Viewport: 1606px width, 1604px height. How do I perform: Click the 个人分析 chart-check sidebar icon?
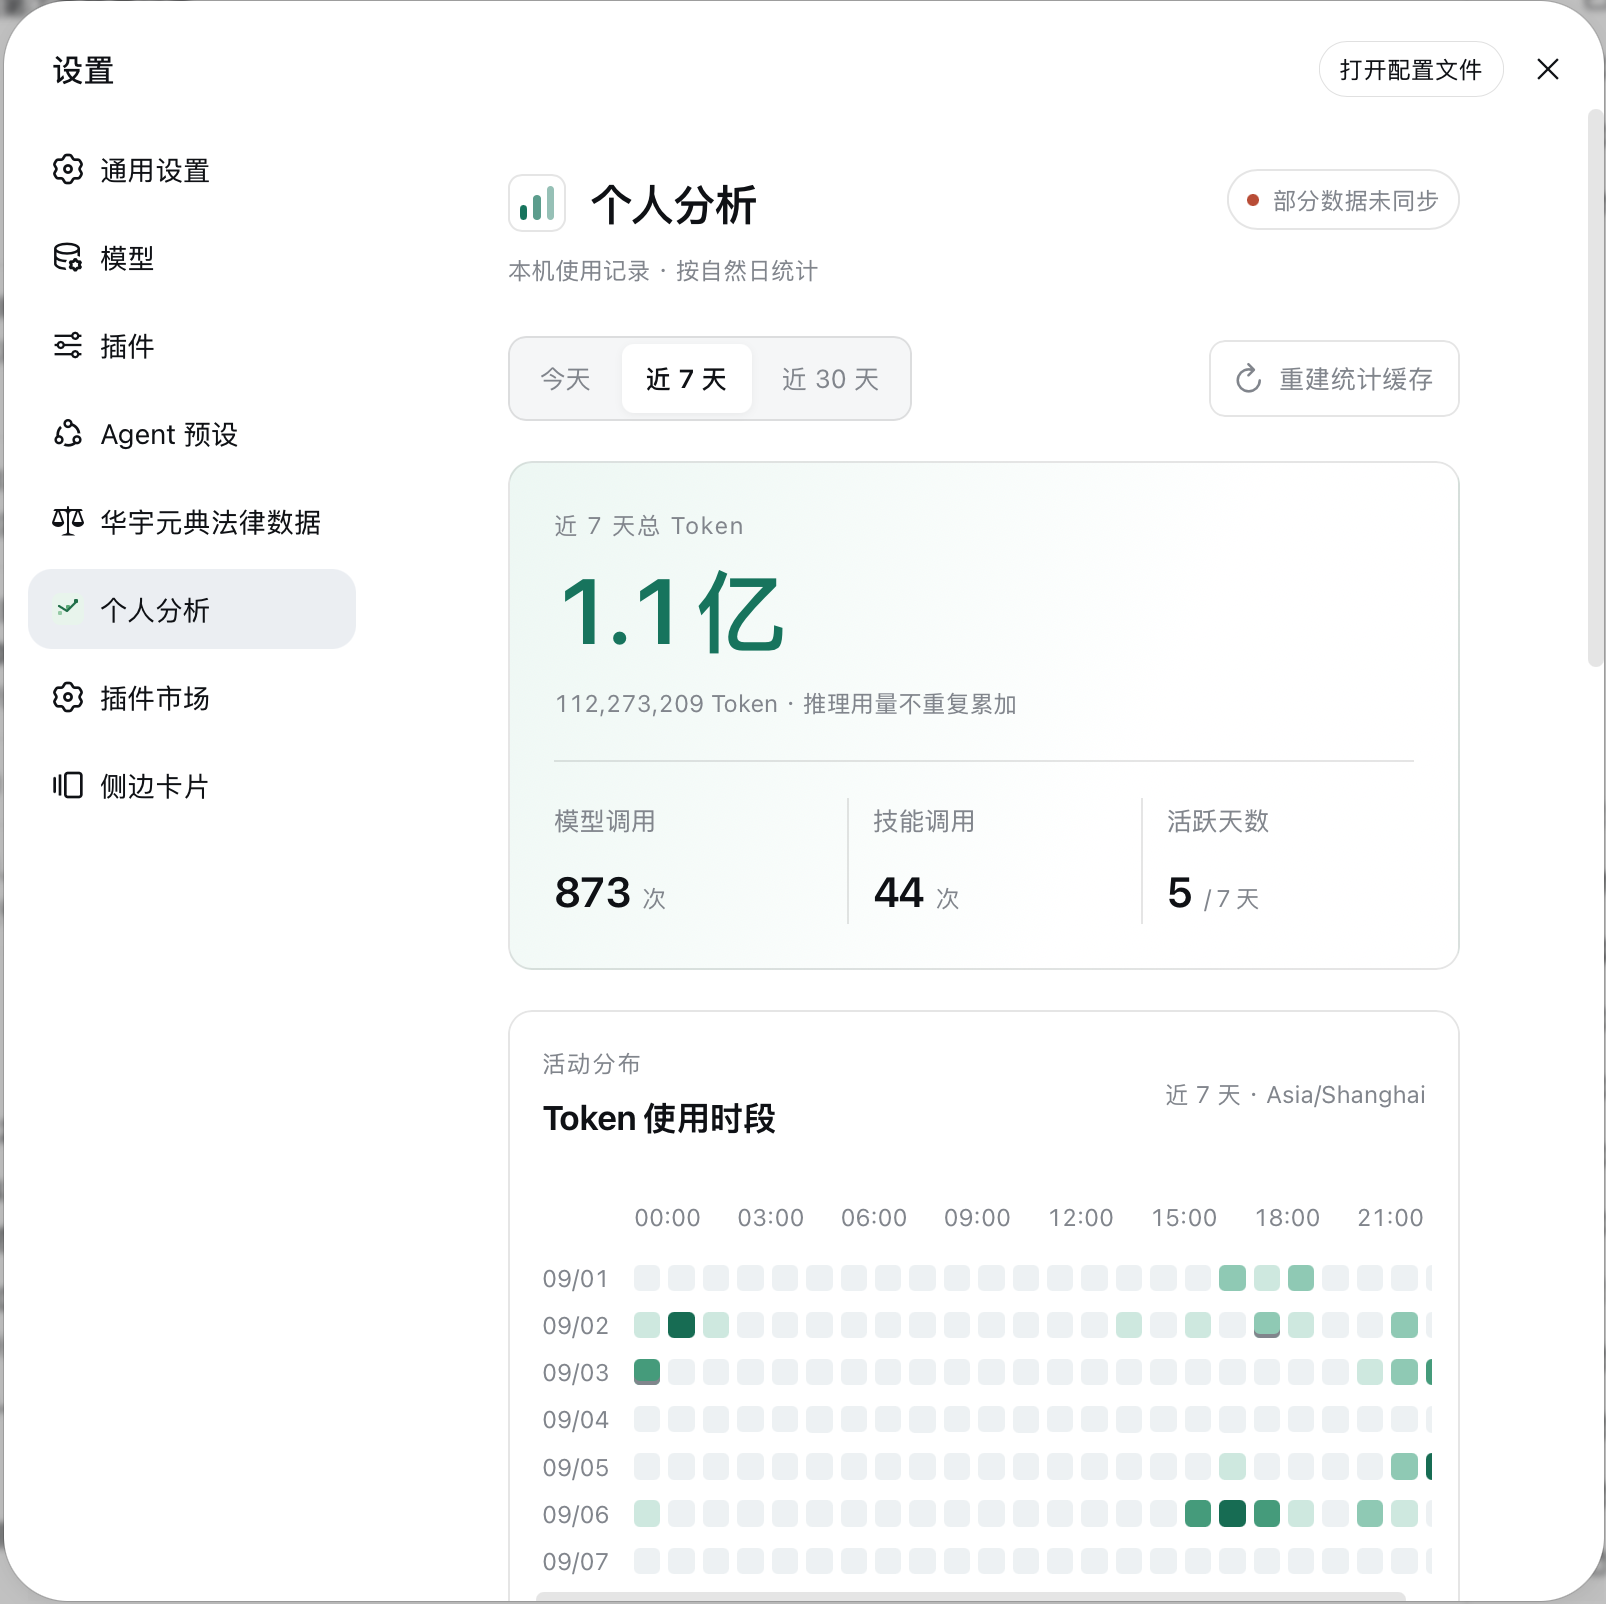[67, 608]
